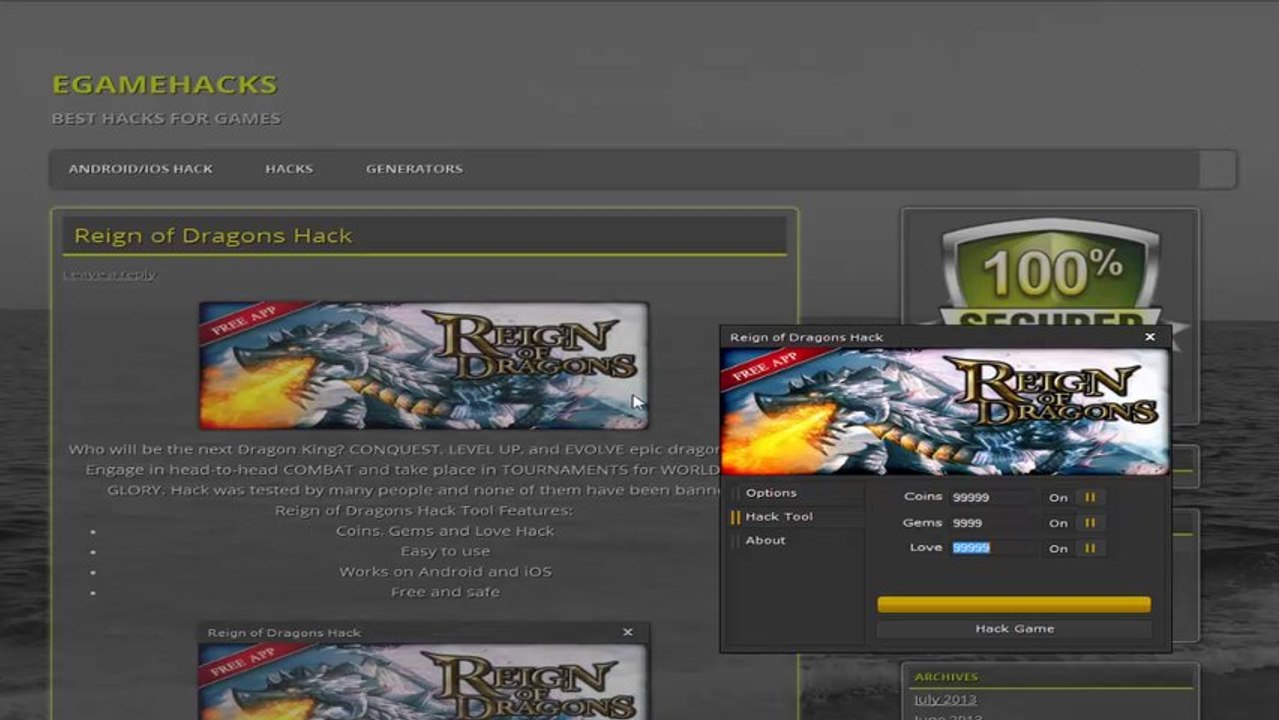The height and width of the screenshot is (720, 1279).
Task: Open the Generators menu item
Action: coord(414,169)
